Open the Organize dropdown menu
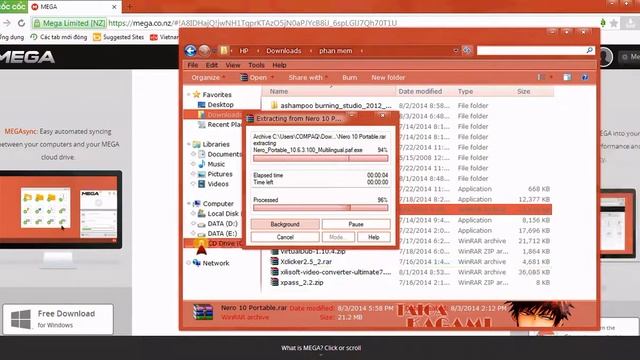The width and height of the screenshot is (640, 360). [x=208, y=77]
